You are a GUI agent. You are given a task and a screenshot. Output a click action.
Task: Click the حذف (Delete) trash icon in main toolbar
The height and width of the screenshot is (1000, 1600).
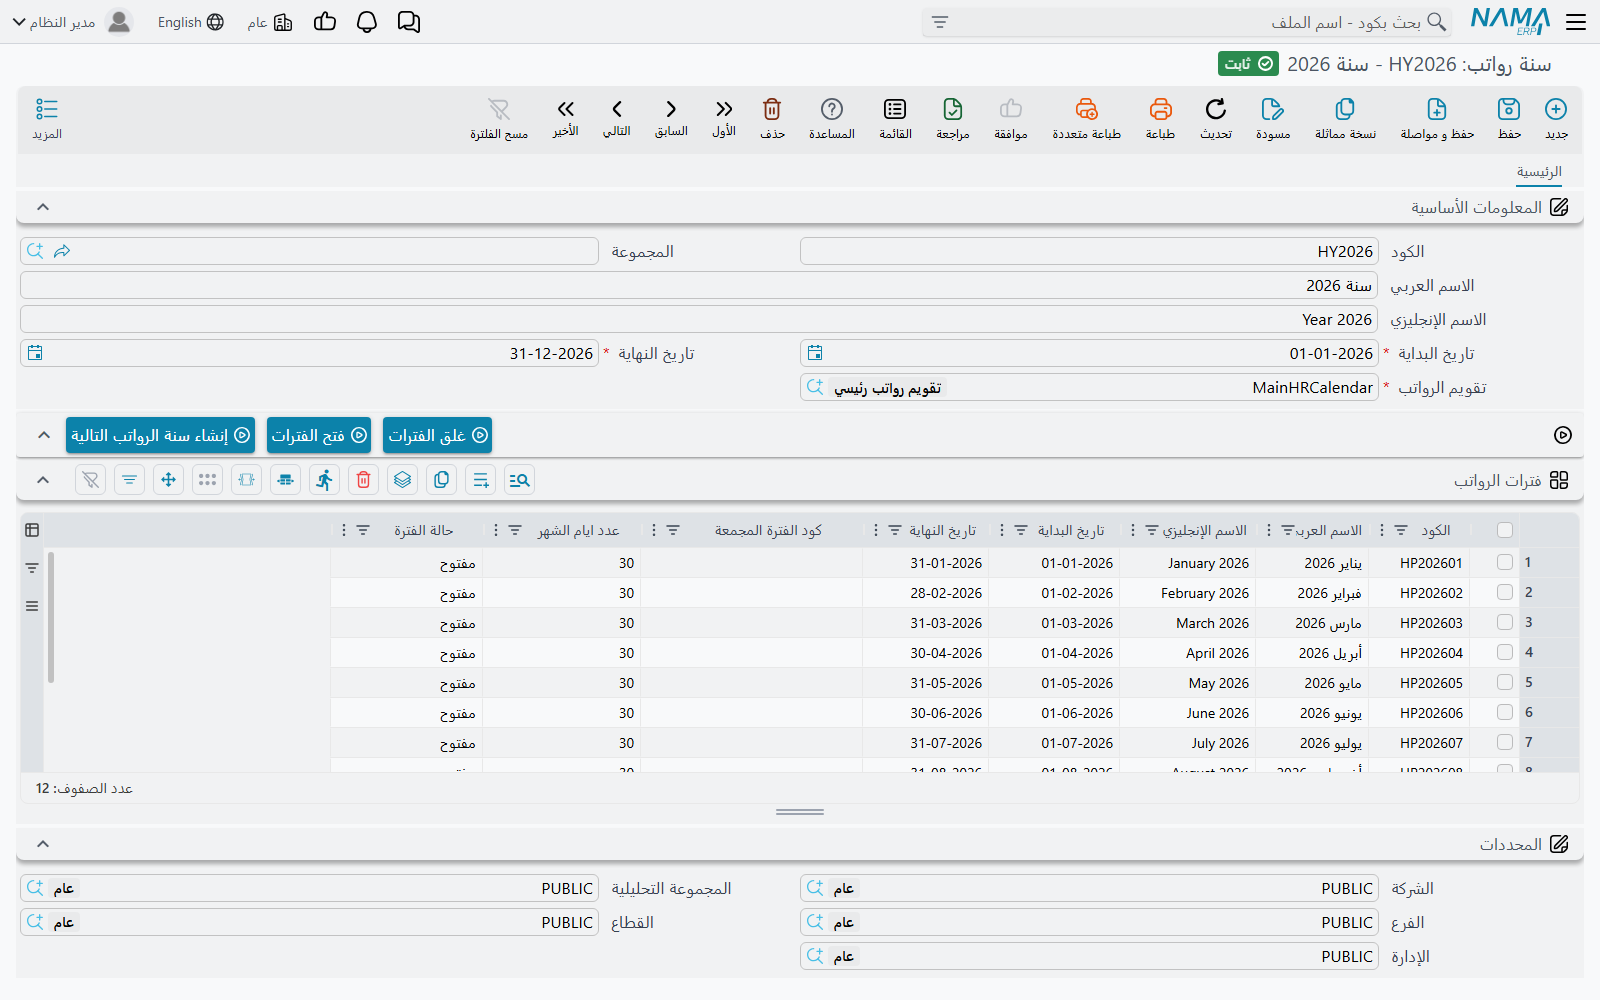772,109
